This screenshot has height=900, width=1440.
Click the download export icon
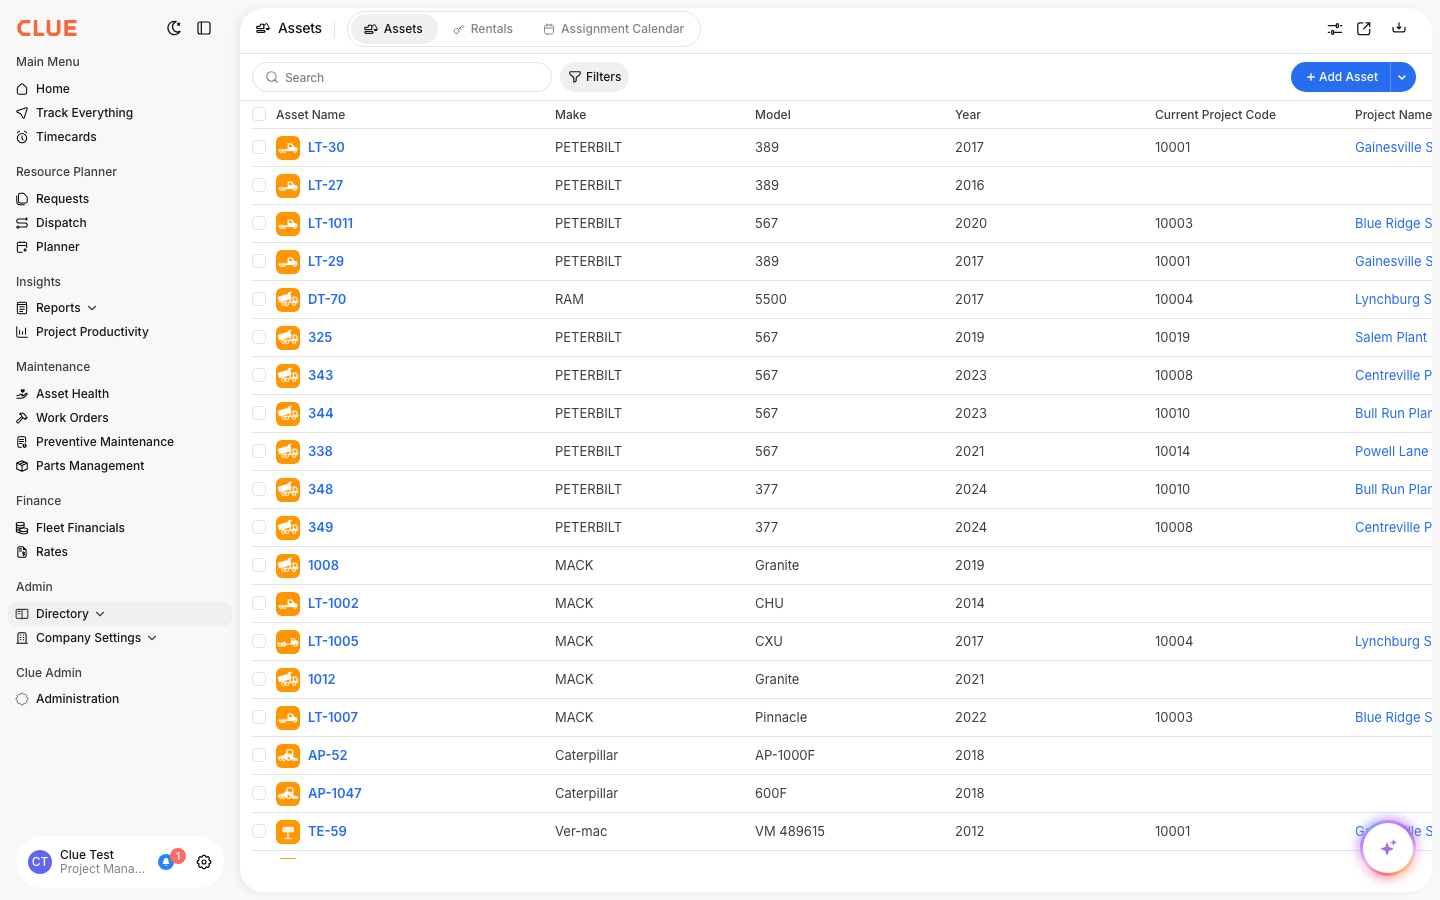coord(1399,28)
